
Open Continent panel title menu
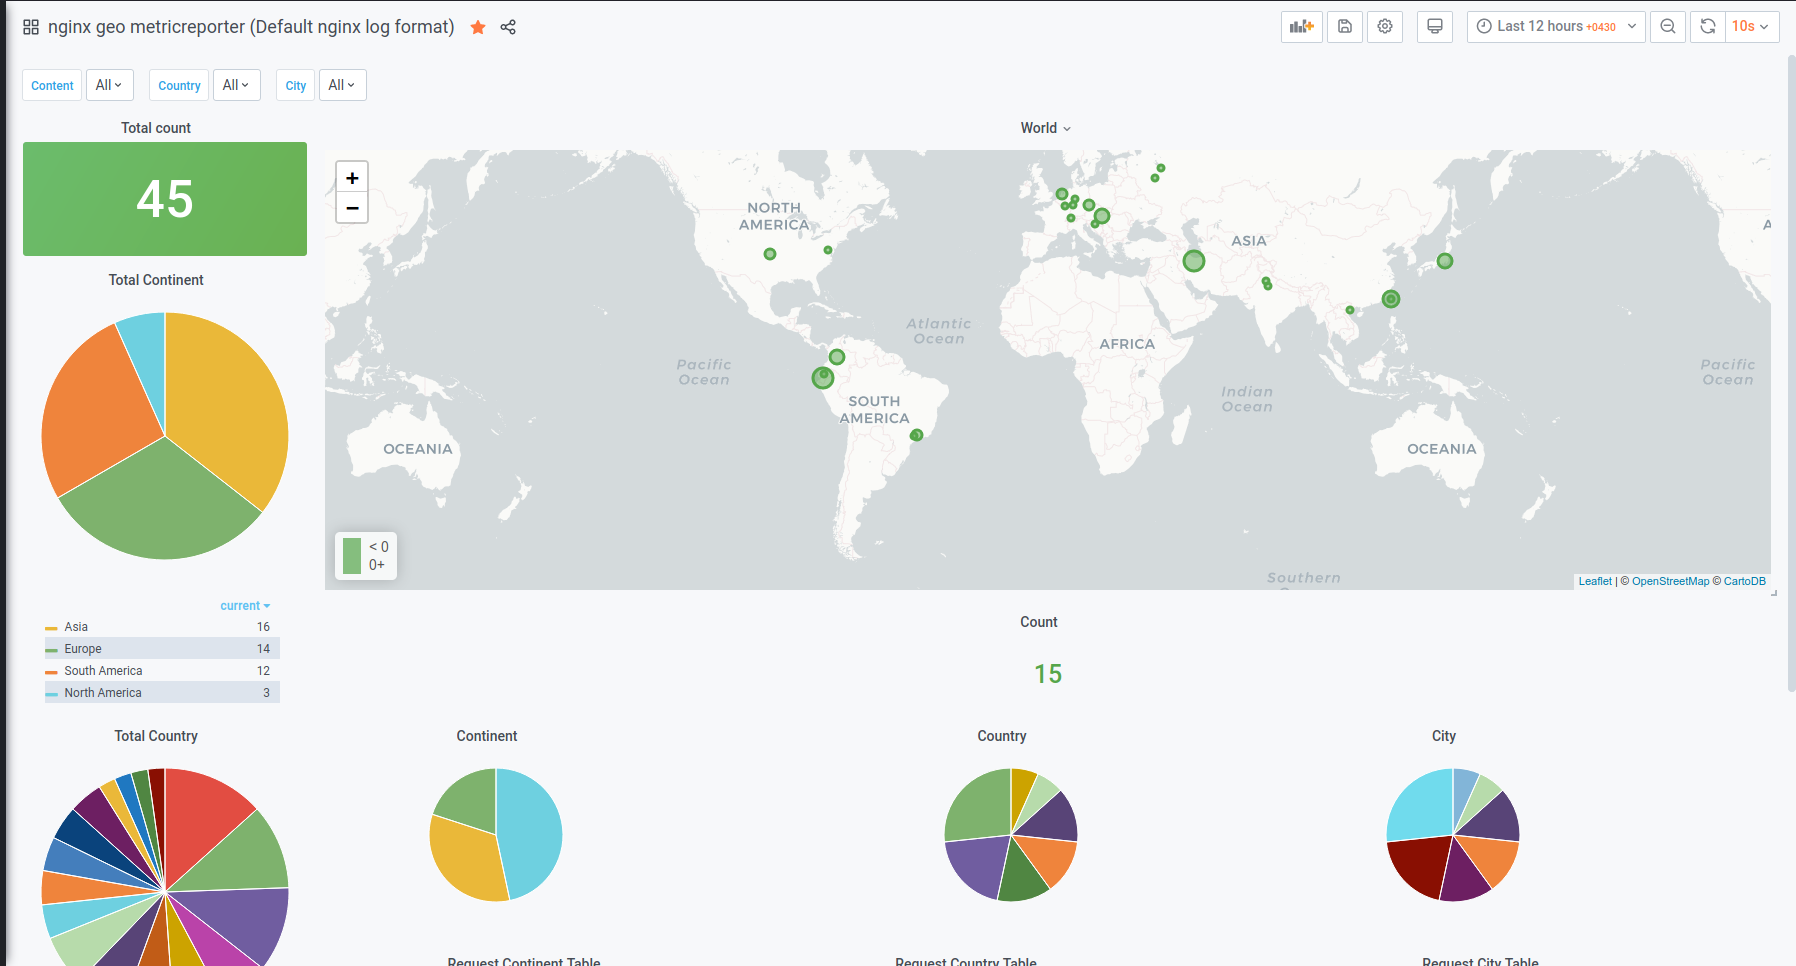(x=487, y=736)
